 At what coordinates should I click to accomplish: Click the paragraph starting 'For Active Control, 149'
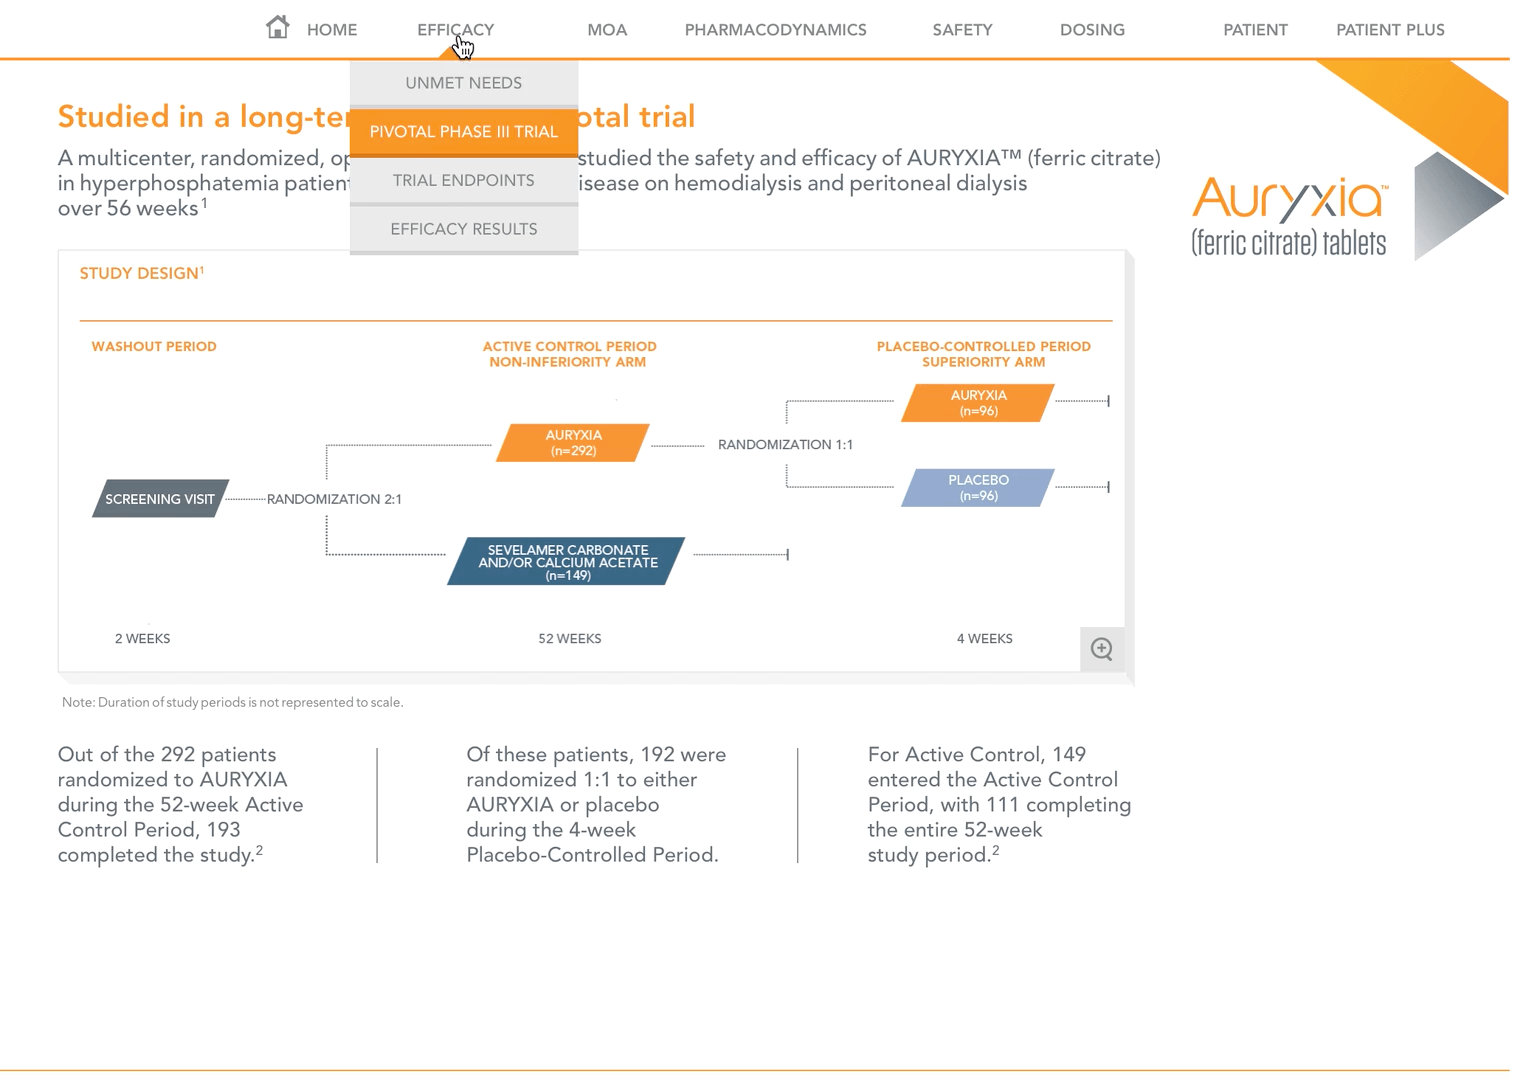[x=999, y=805]
